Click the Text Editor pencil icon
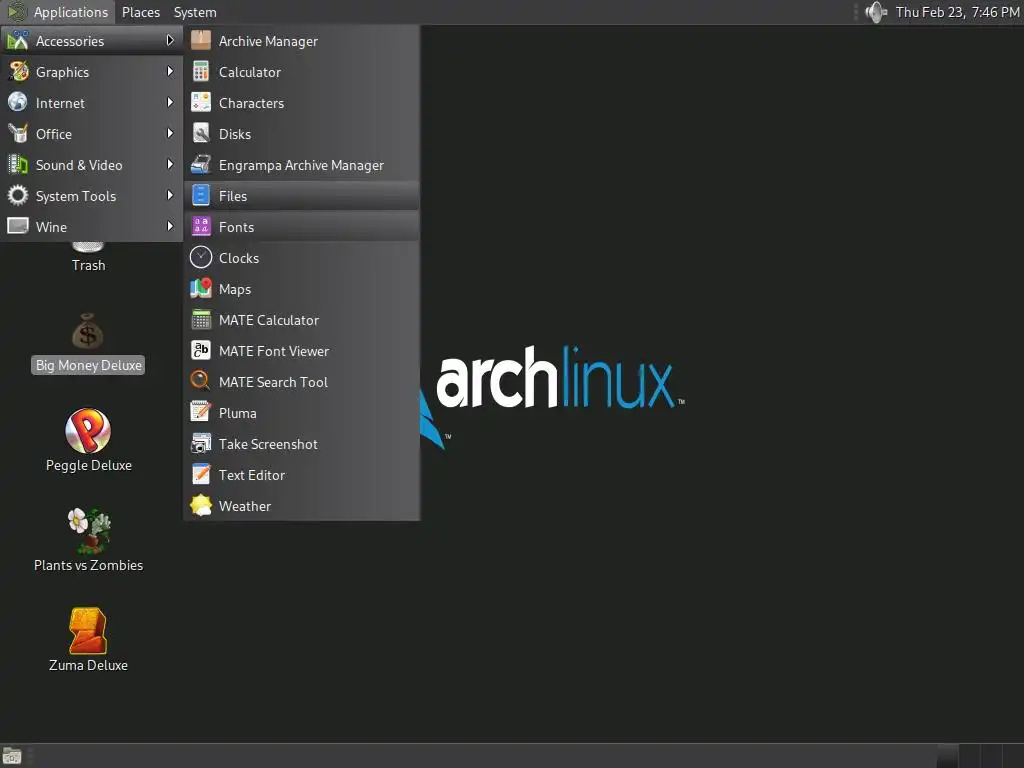Viewport: 1024px width, 768px height. pos(201,475)
